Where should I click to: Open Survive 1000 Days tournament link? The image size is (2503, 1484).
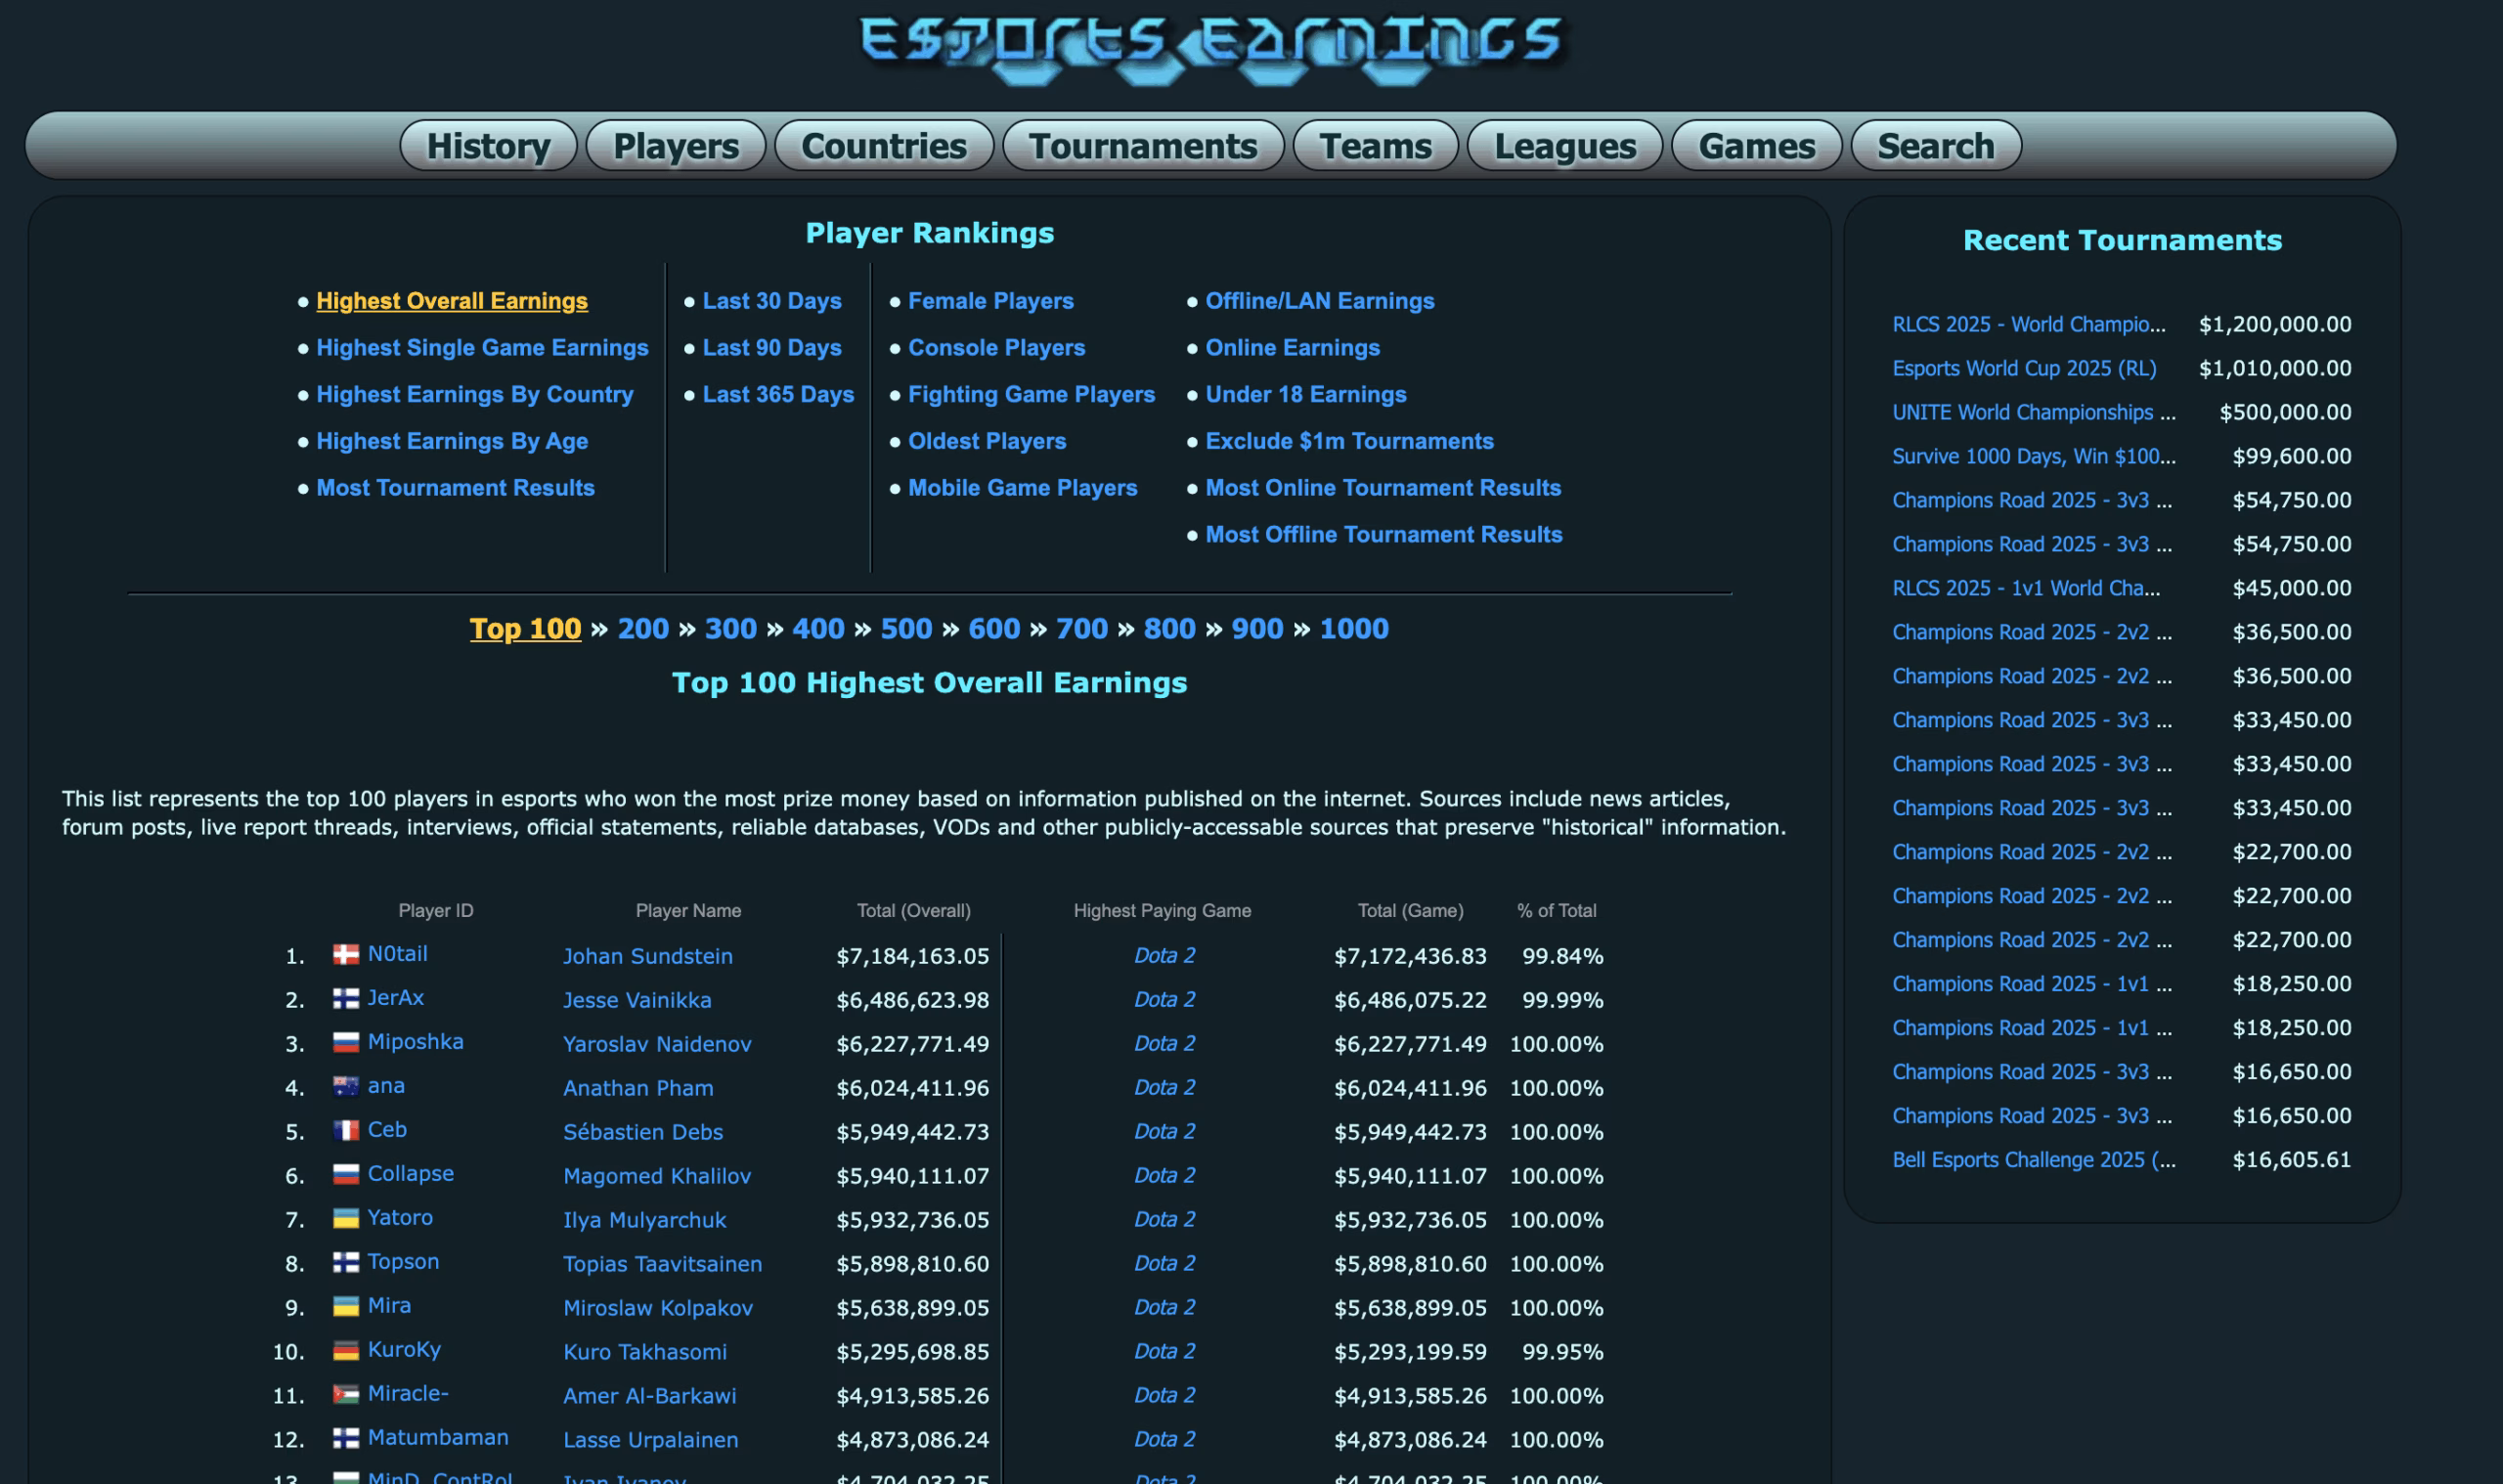point(2034,456)
